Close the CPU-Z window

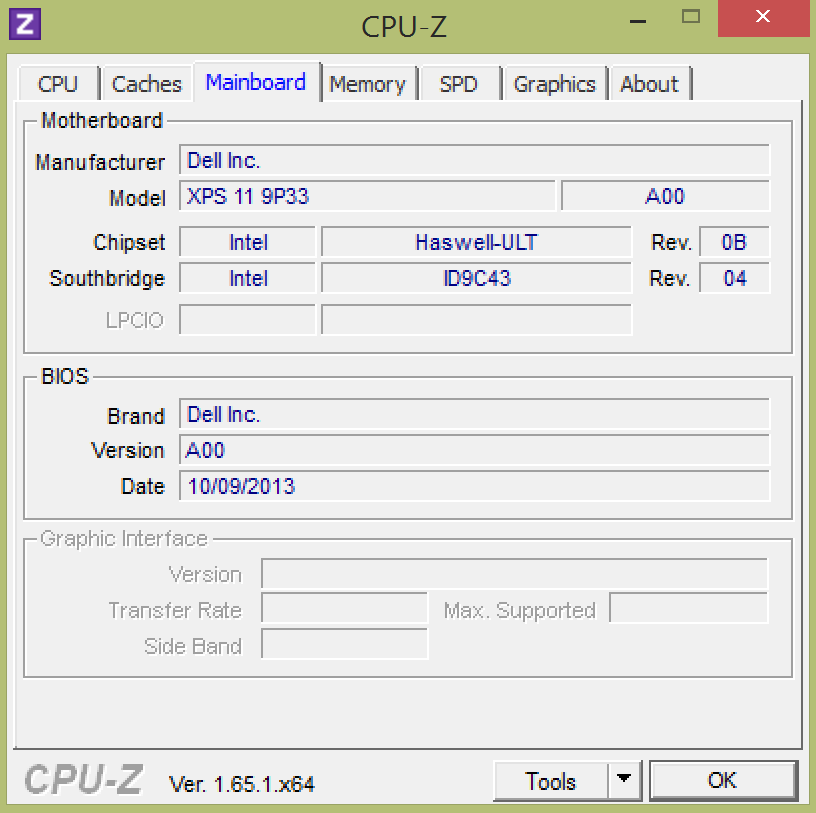click(763, 18)
